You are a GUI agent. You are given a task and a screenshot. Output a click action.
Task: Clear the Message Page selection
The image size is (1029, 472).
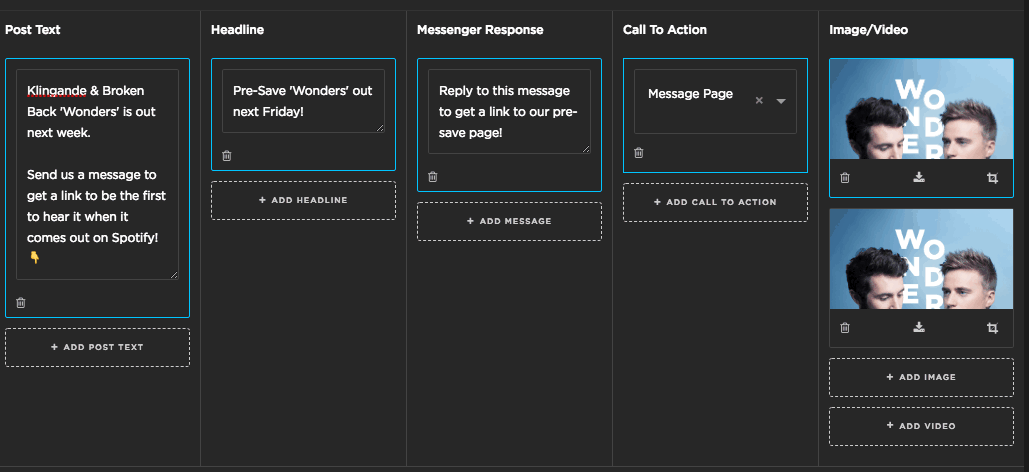point(759,100)
